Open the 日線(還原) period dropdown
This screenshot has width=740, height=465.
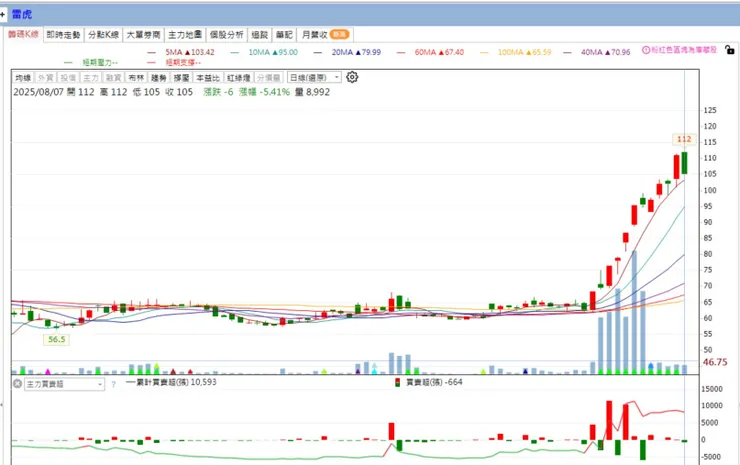(x=314, y=77)
